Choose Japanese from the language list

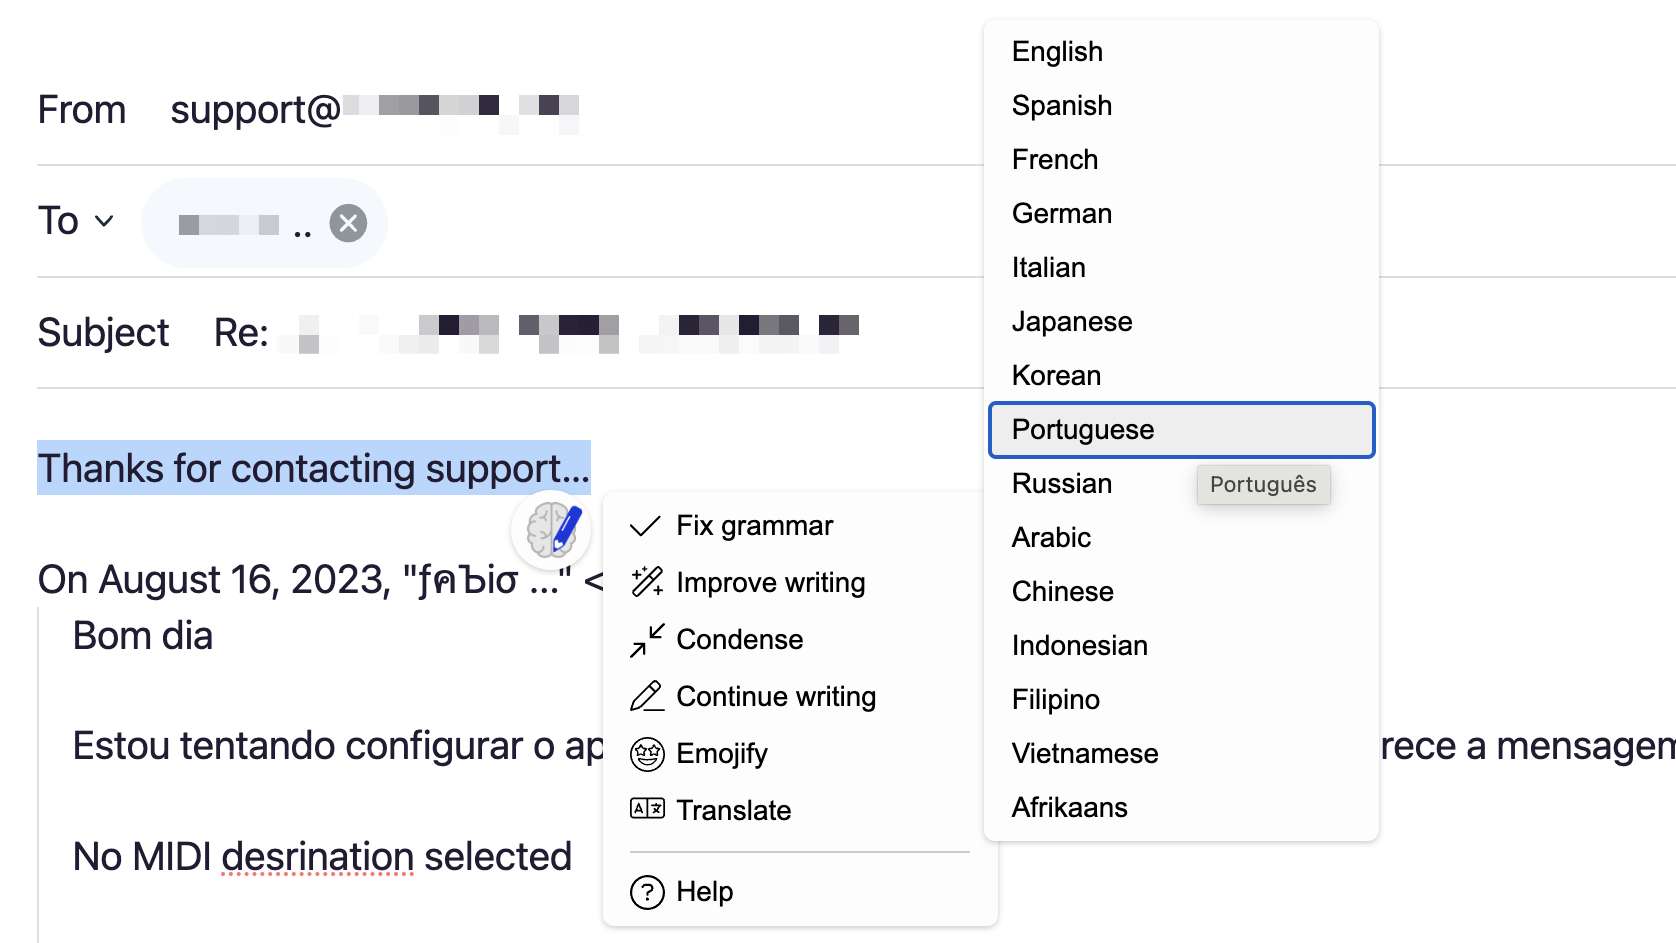[x=1072, y=321]
